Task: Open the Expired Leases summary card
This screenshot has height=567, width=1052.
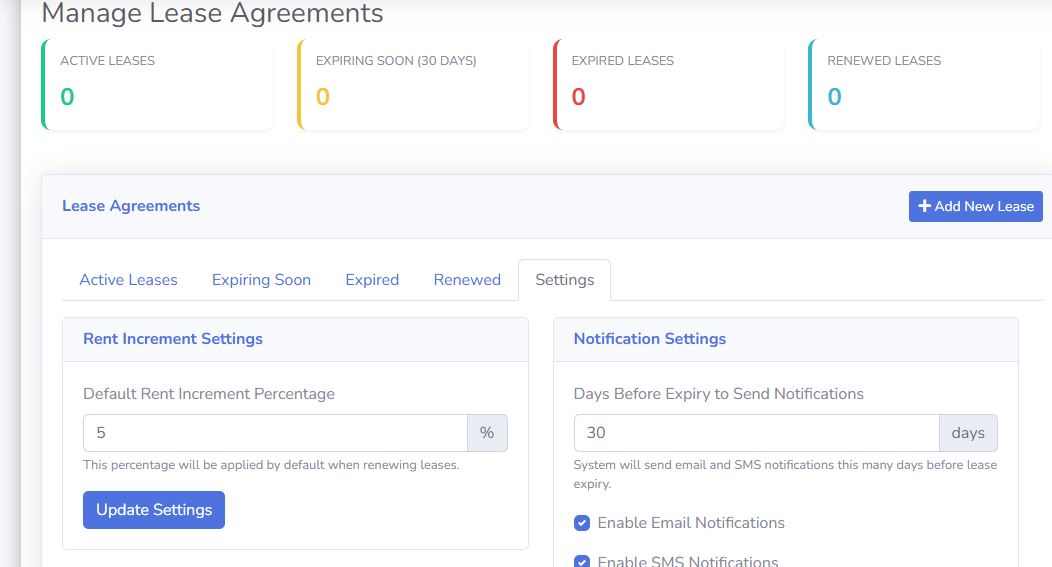Action: 669,84
